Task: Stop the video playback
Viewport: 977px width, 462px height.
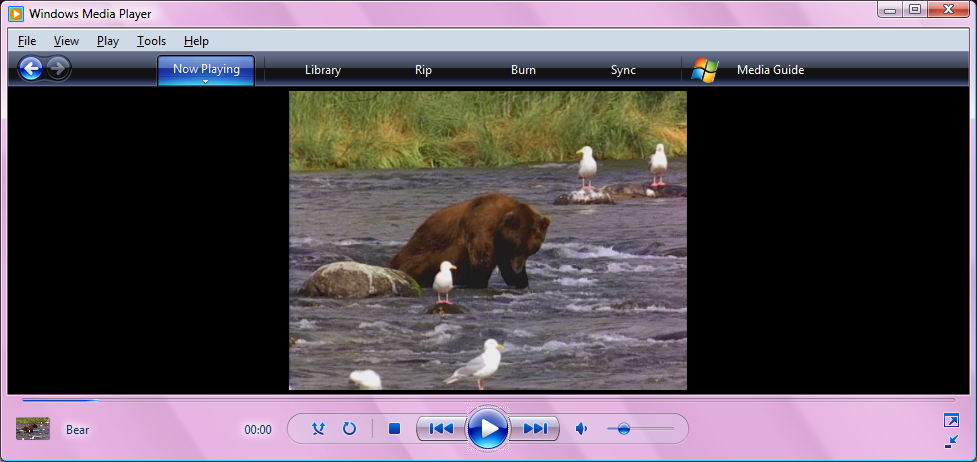Action: (x=394, y=429)
